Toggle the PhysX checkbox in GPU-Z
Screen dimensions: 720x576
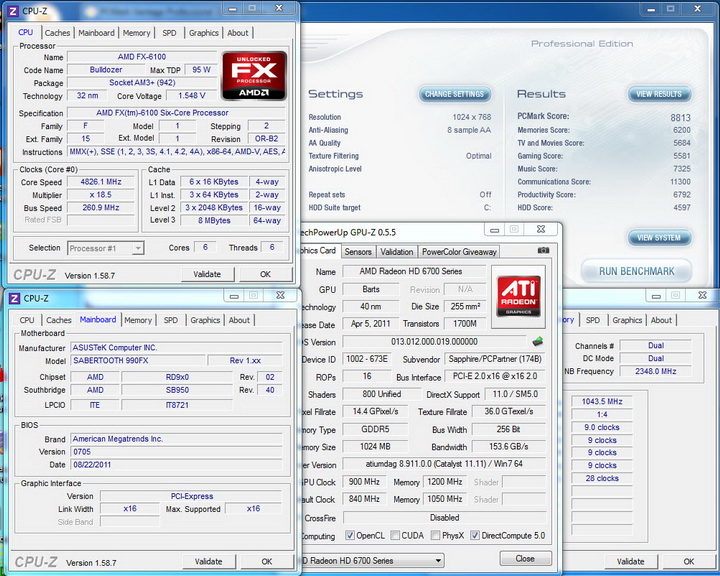pyautogui.click(x=435, y=536)
